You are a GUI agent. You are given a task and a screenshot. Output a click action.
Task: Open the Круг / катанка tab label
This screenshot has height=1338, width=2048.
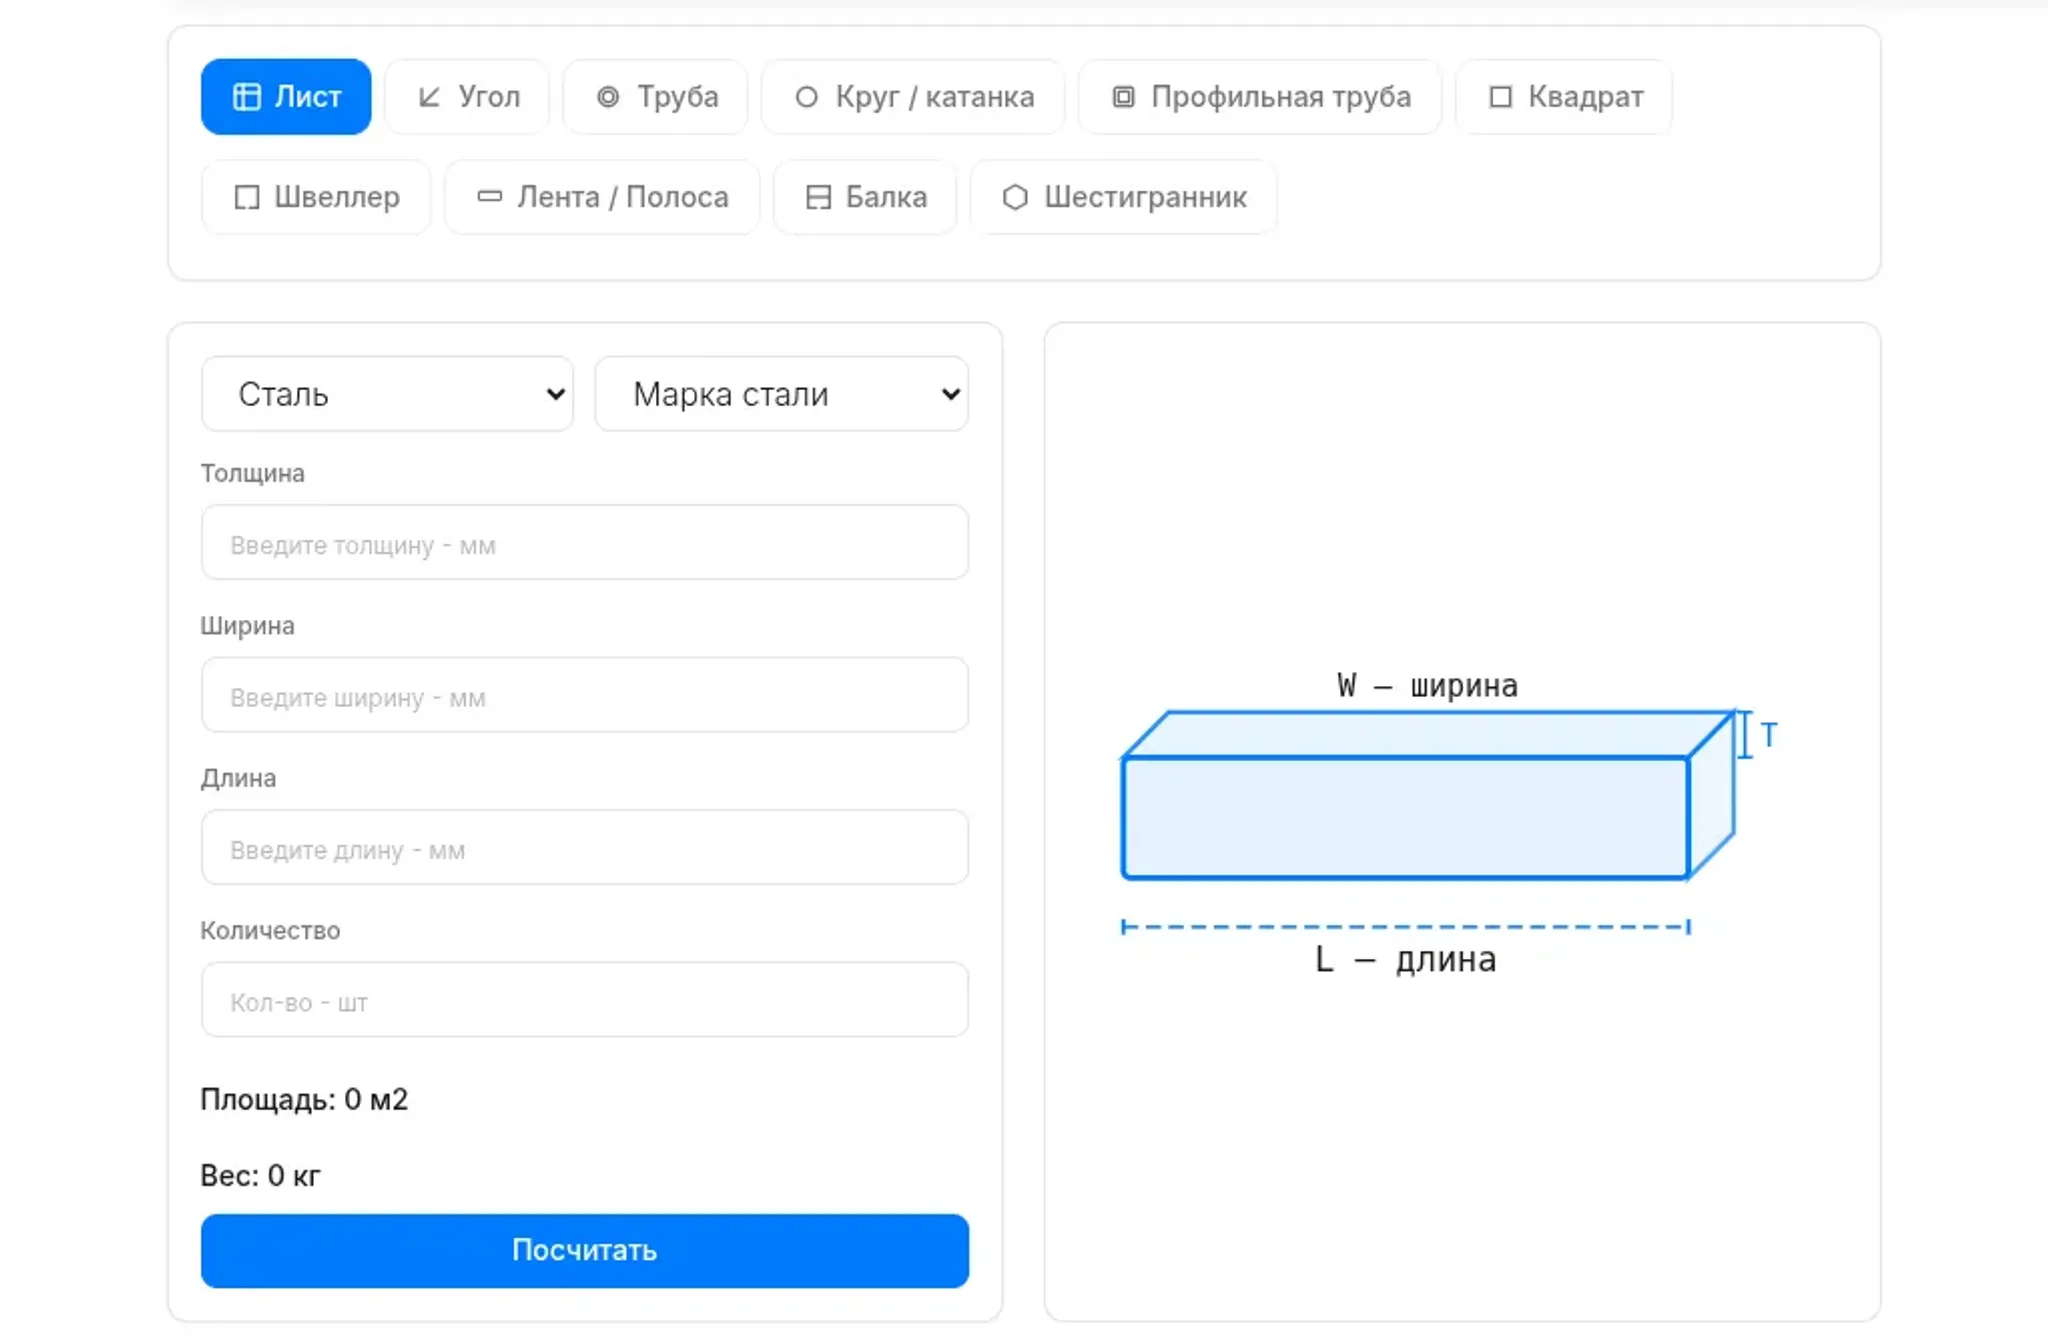point(935,97)
